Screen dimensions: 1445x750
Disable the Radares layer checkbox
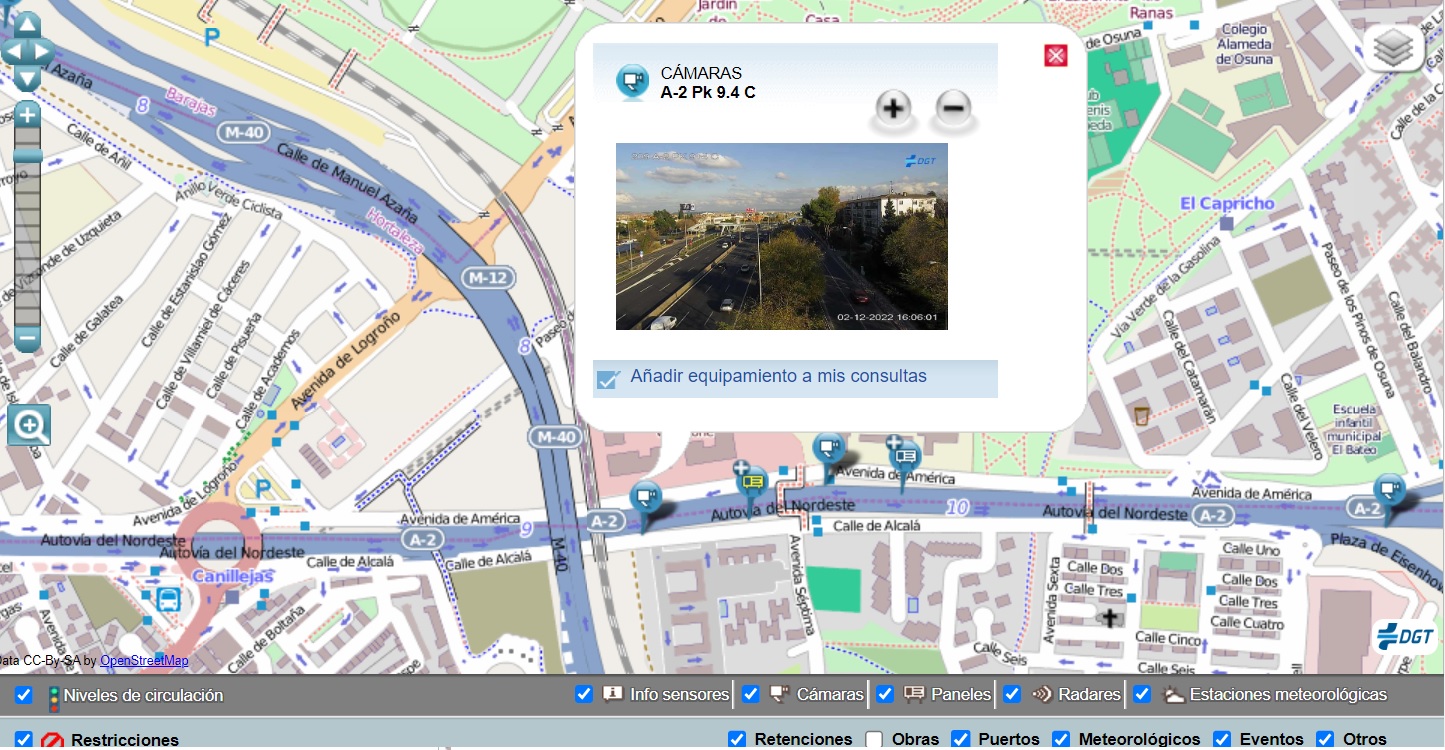(1012, 694)
